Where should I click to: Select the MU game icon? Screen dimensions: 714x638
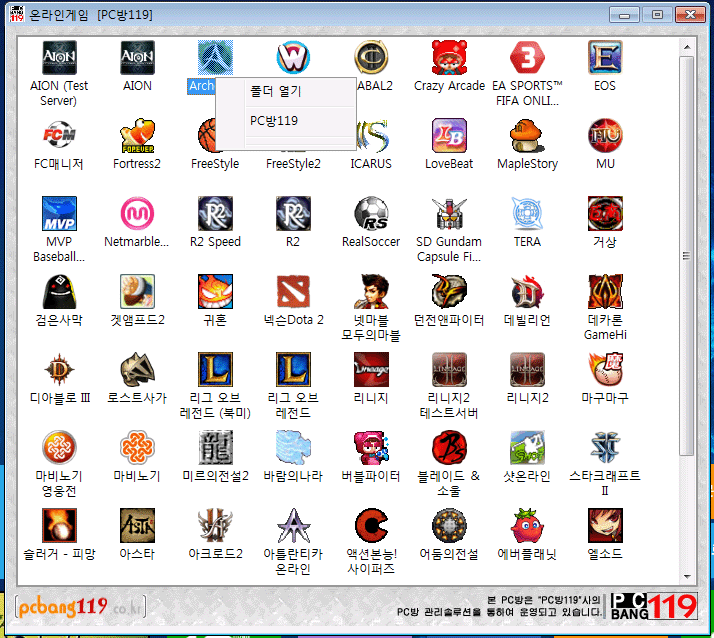605,136
